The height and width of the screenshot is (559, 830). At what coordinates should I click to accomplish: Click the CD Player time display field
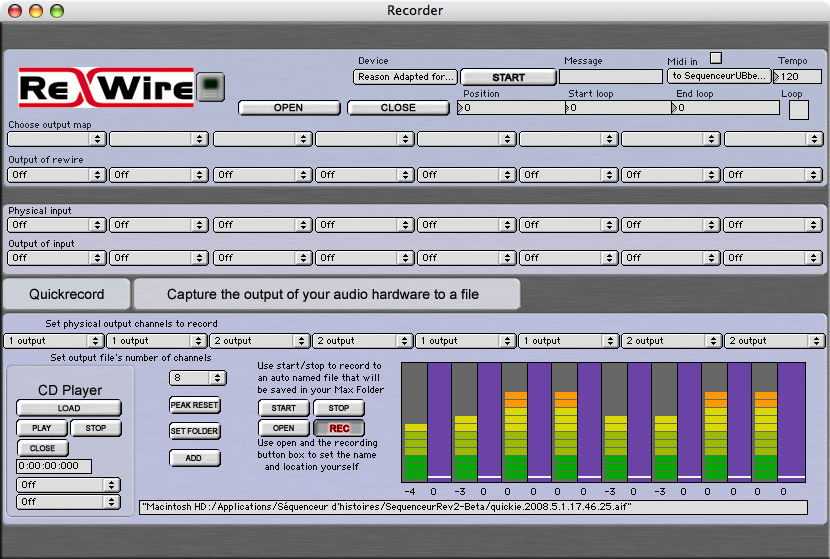[53, 466]
